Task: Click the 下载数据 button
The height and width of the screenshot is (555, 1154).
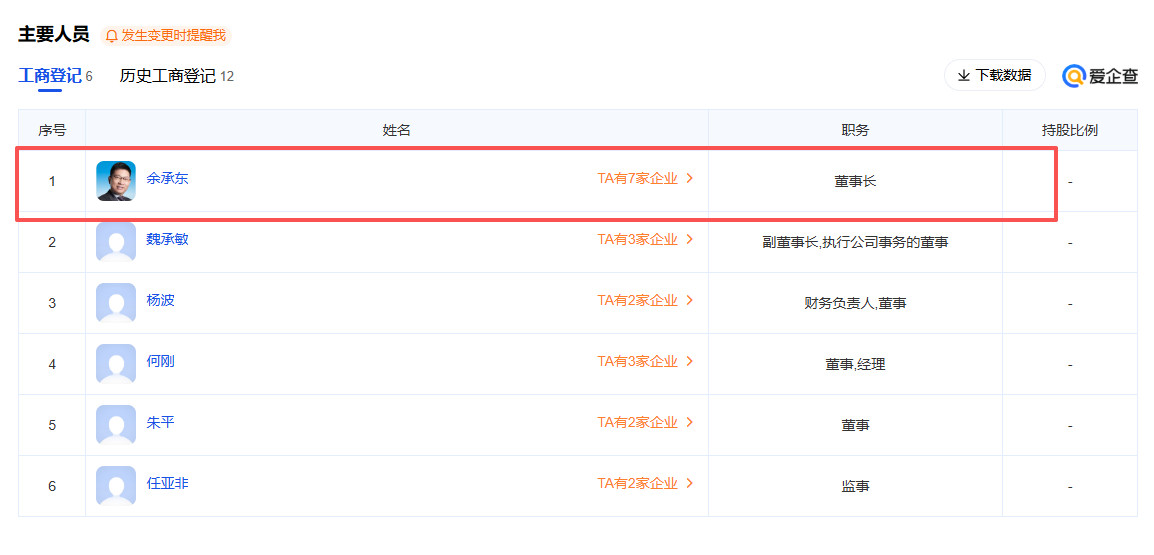Action: tap(994, 76)
